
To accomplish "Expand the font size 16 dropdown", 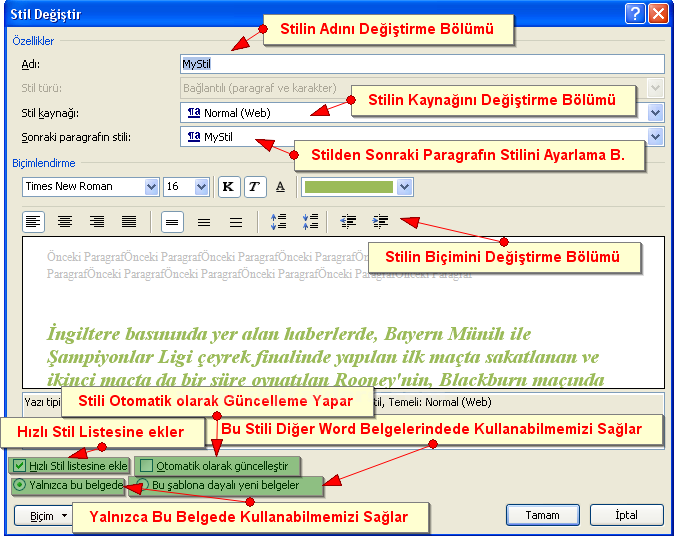I will [201, 187].
